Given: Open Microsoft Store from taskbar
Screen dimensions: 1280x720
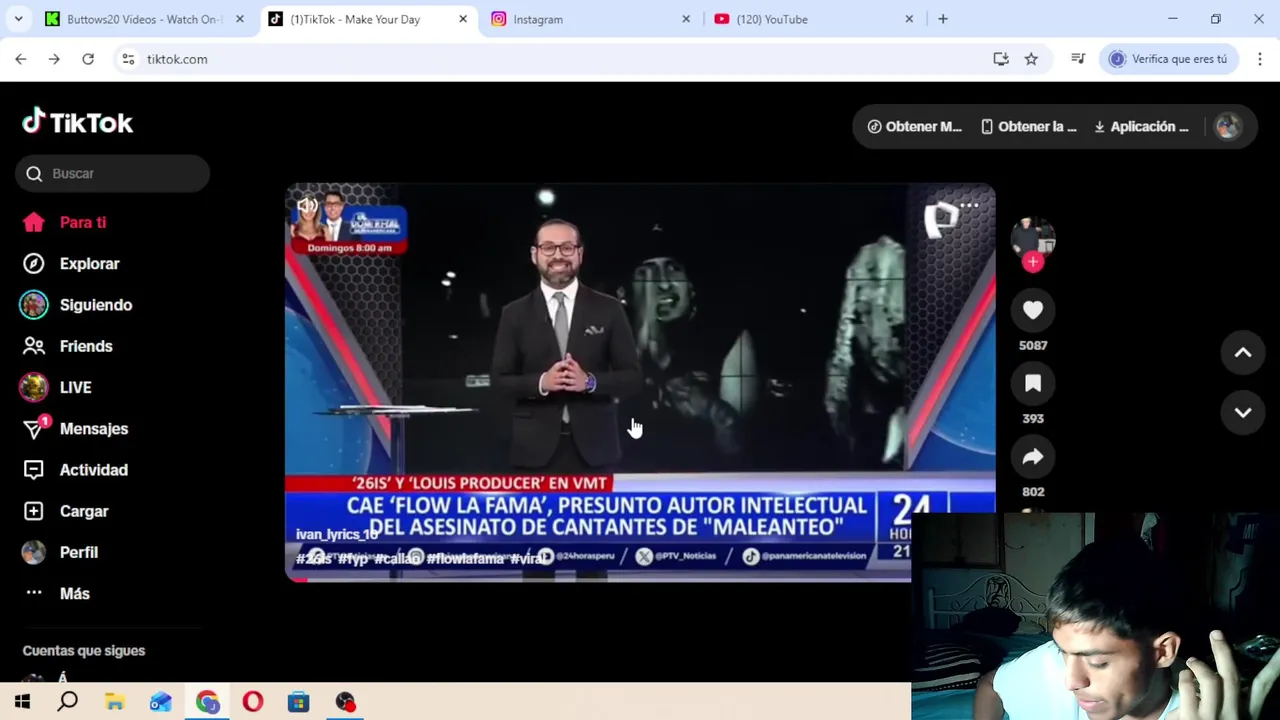Looking at the screenshot, I should (298, 702).
